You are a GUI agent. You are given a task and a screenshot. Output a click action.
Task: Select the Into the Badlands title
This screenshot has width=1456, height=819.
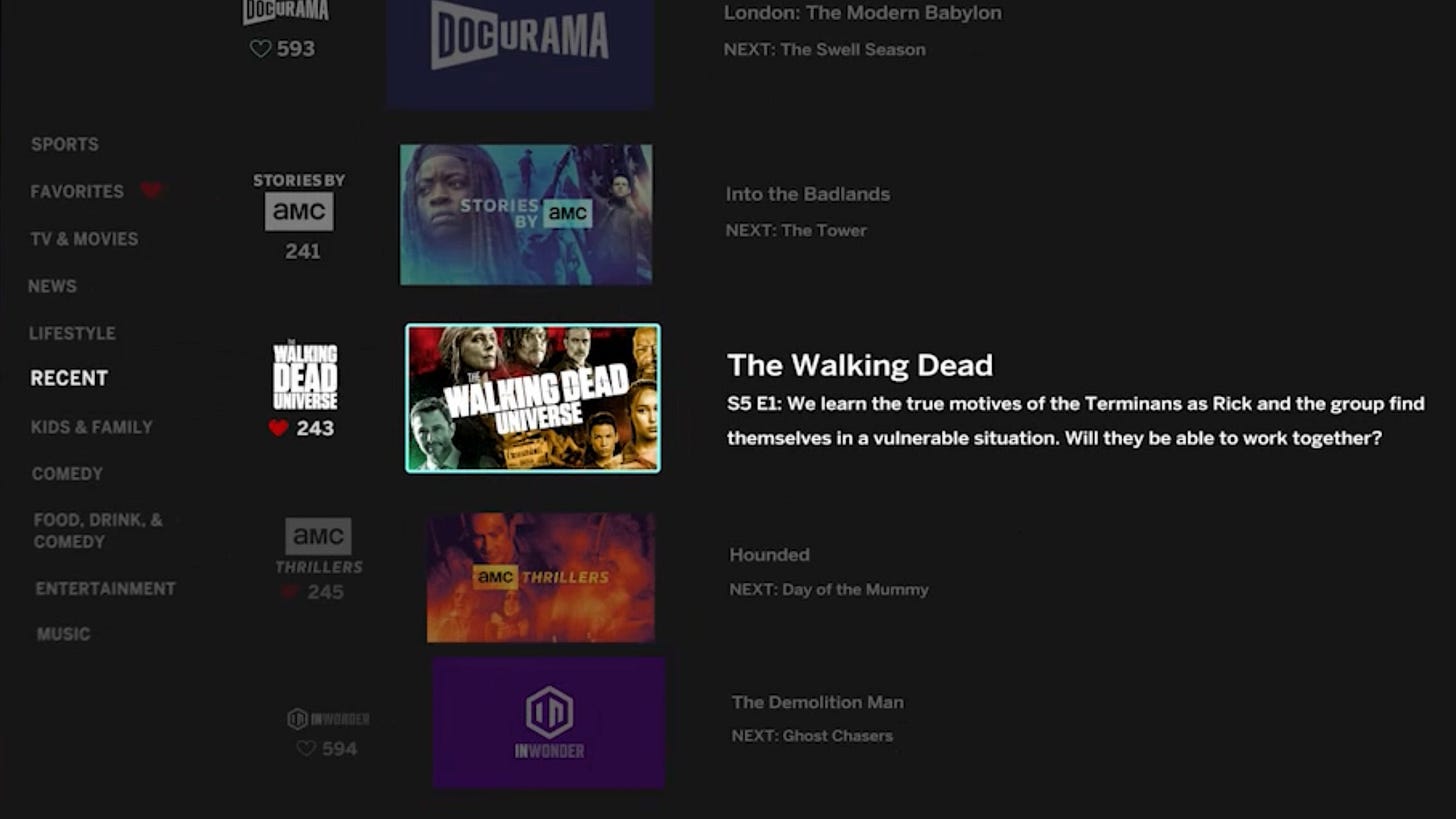pos(808,194)
